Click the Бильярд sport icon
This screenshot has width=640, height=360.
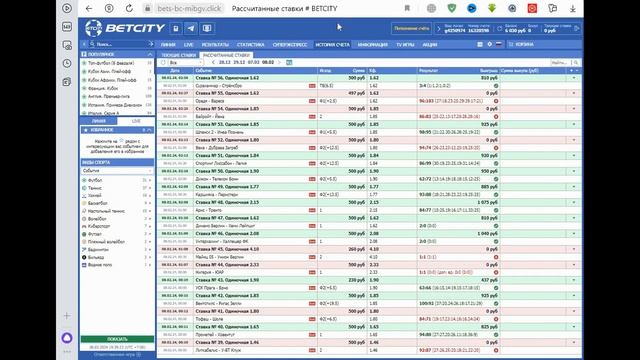[84, 257]
